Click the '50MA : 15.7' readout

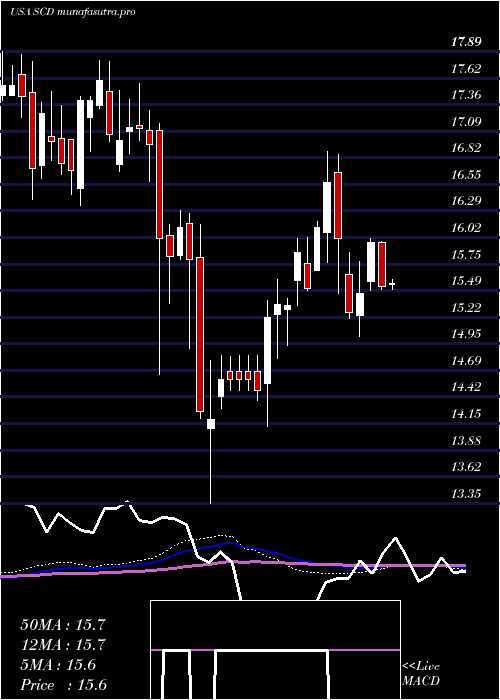[x=63, y=625]
